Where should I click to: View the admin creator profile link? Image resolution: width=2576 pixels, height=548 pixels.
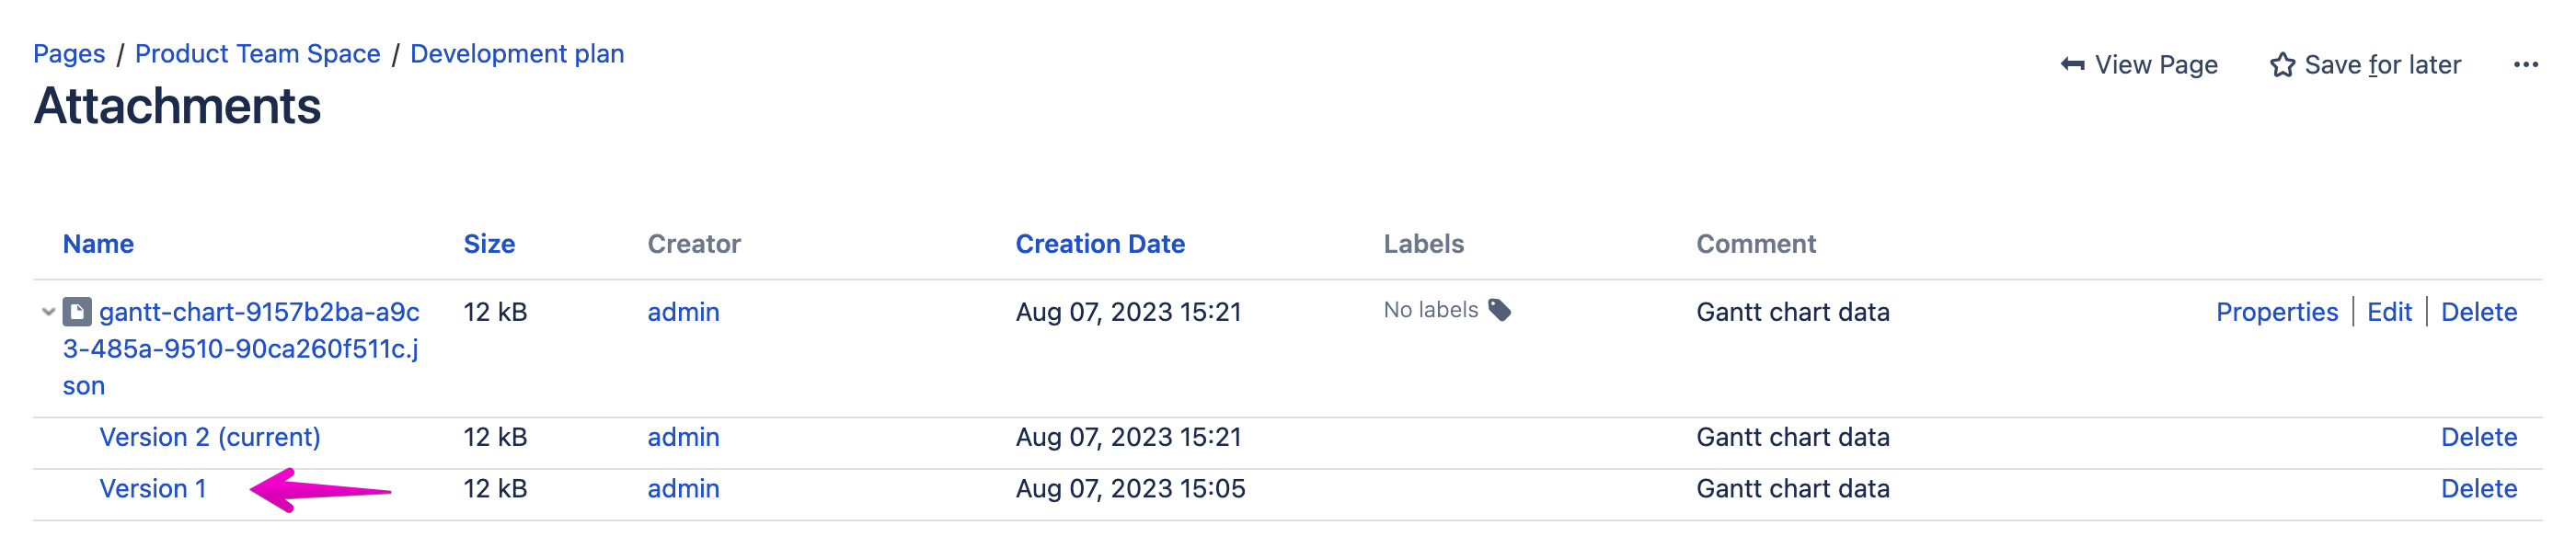click(x=682, y=311)
